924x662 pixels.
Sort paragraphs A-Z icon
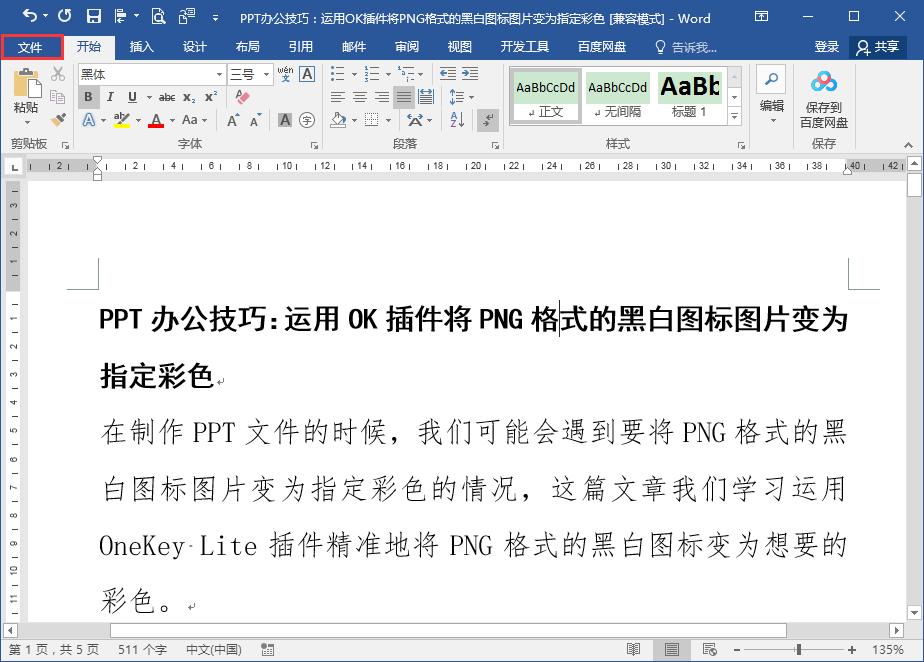[x=457, y=120]
